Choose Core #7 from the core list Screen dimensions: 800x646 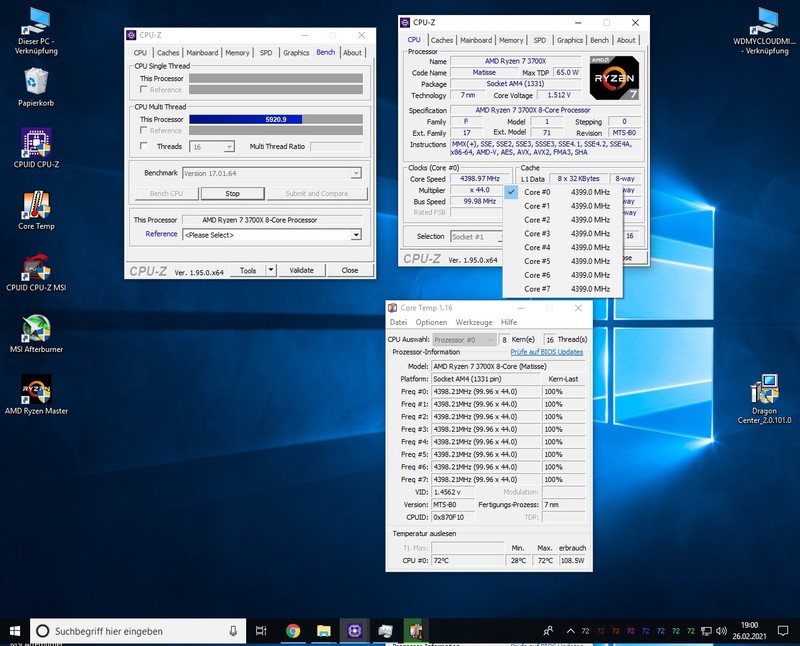coord(563,289)
